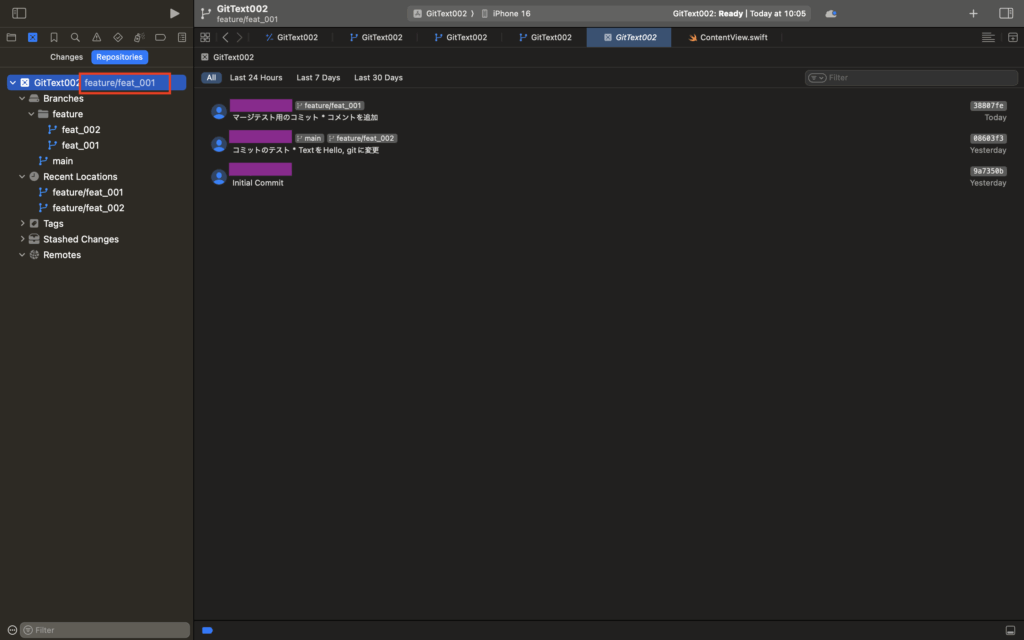This screenshot has width=1024, height=640.
Task: Expand the Tags group
Action: (x=22, y=223)
